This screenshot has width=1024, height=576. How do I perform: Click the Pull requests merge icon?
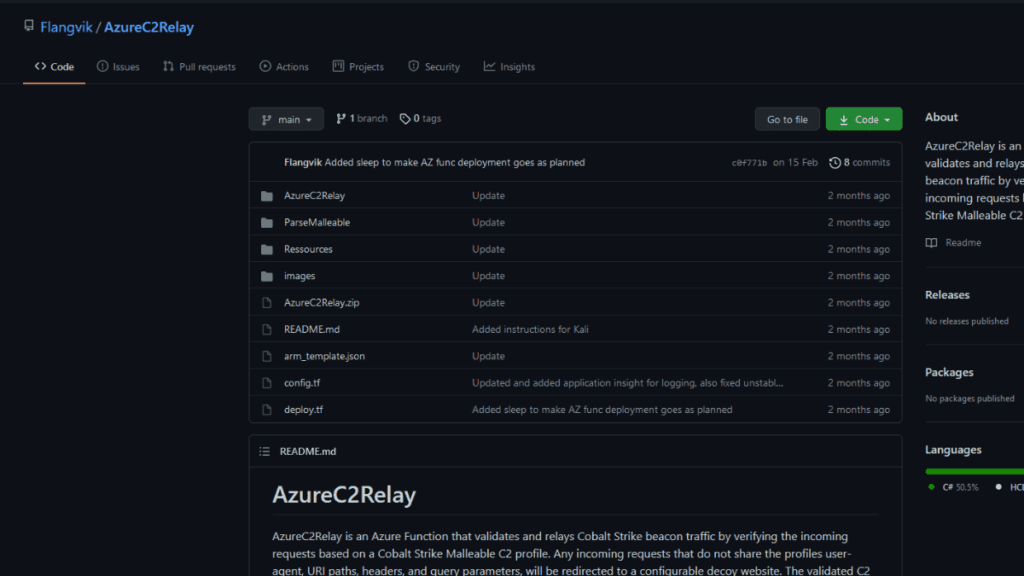[168, 66]
